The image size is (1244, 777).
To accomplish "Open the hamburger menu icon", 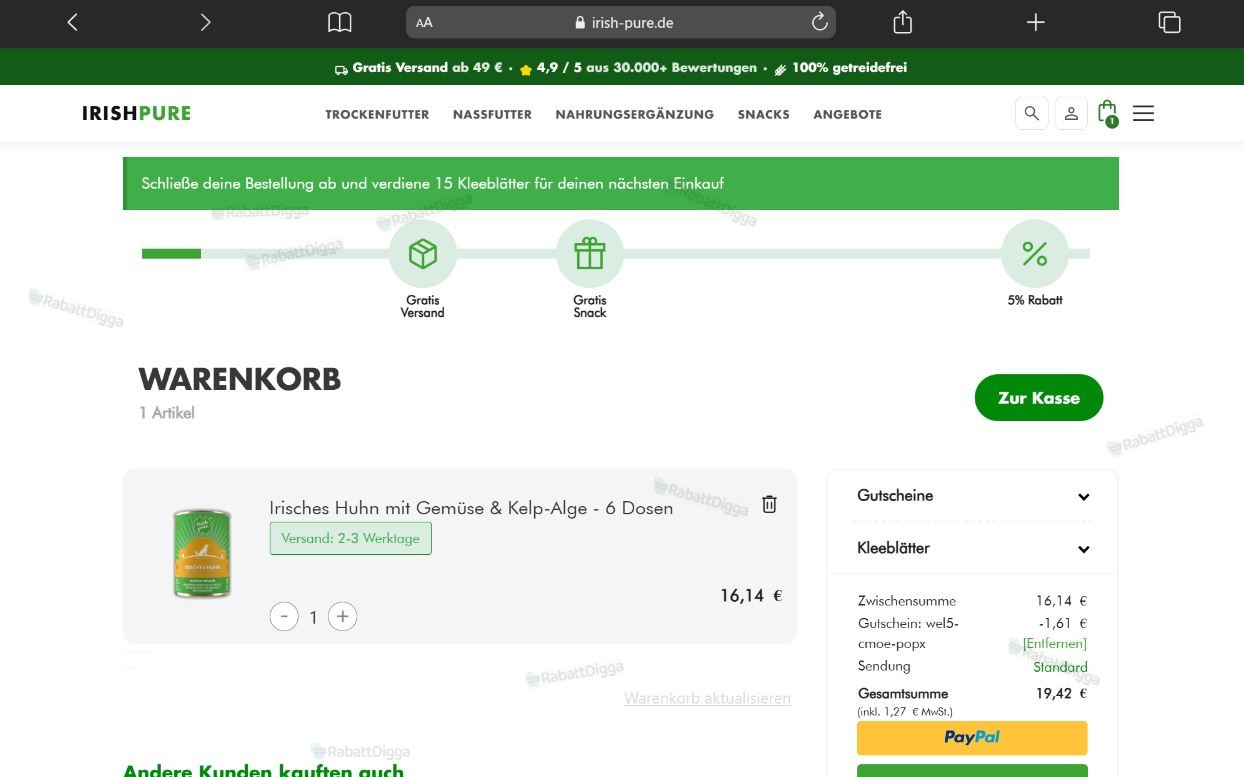I will pyautogui.click(x=1143, y=113).
